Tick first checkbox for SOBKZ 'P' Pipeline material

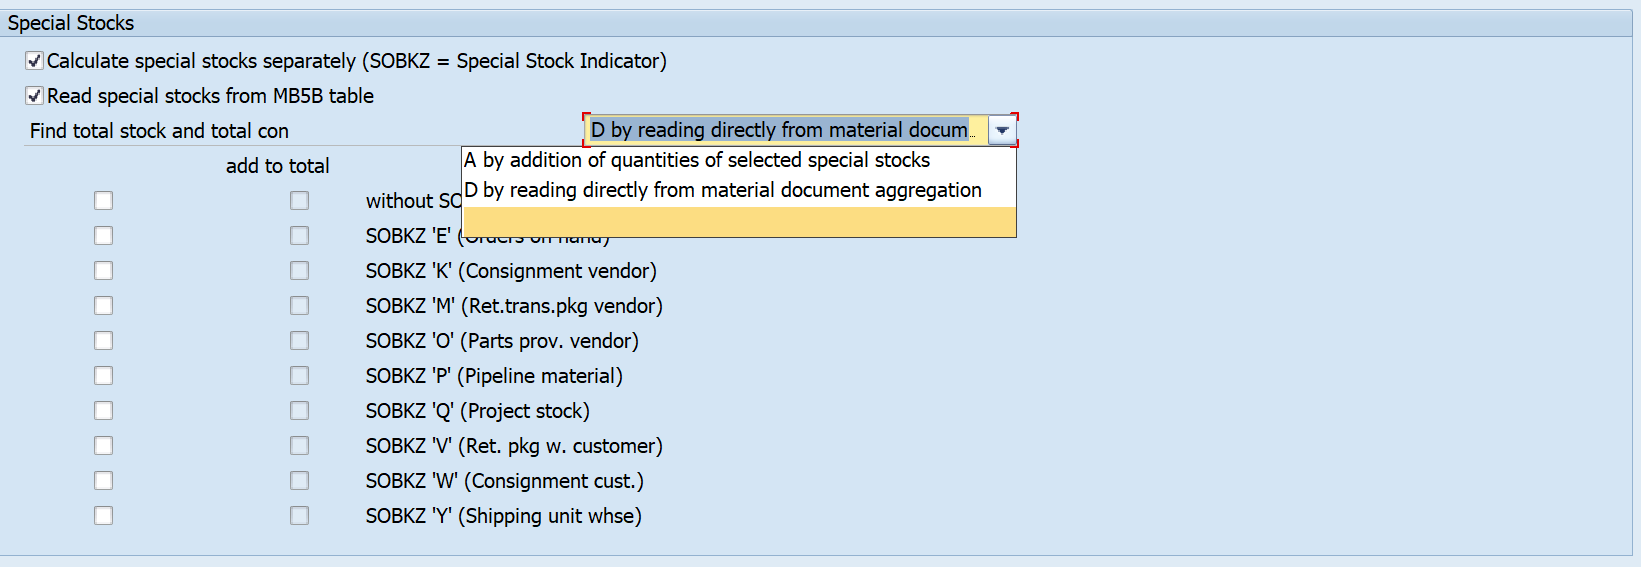[103, 376]
